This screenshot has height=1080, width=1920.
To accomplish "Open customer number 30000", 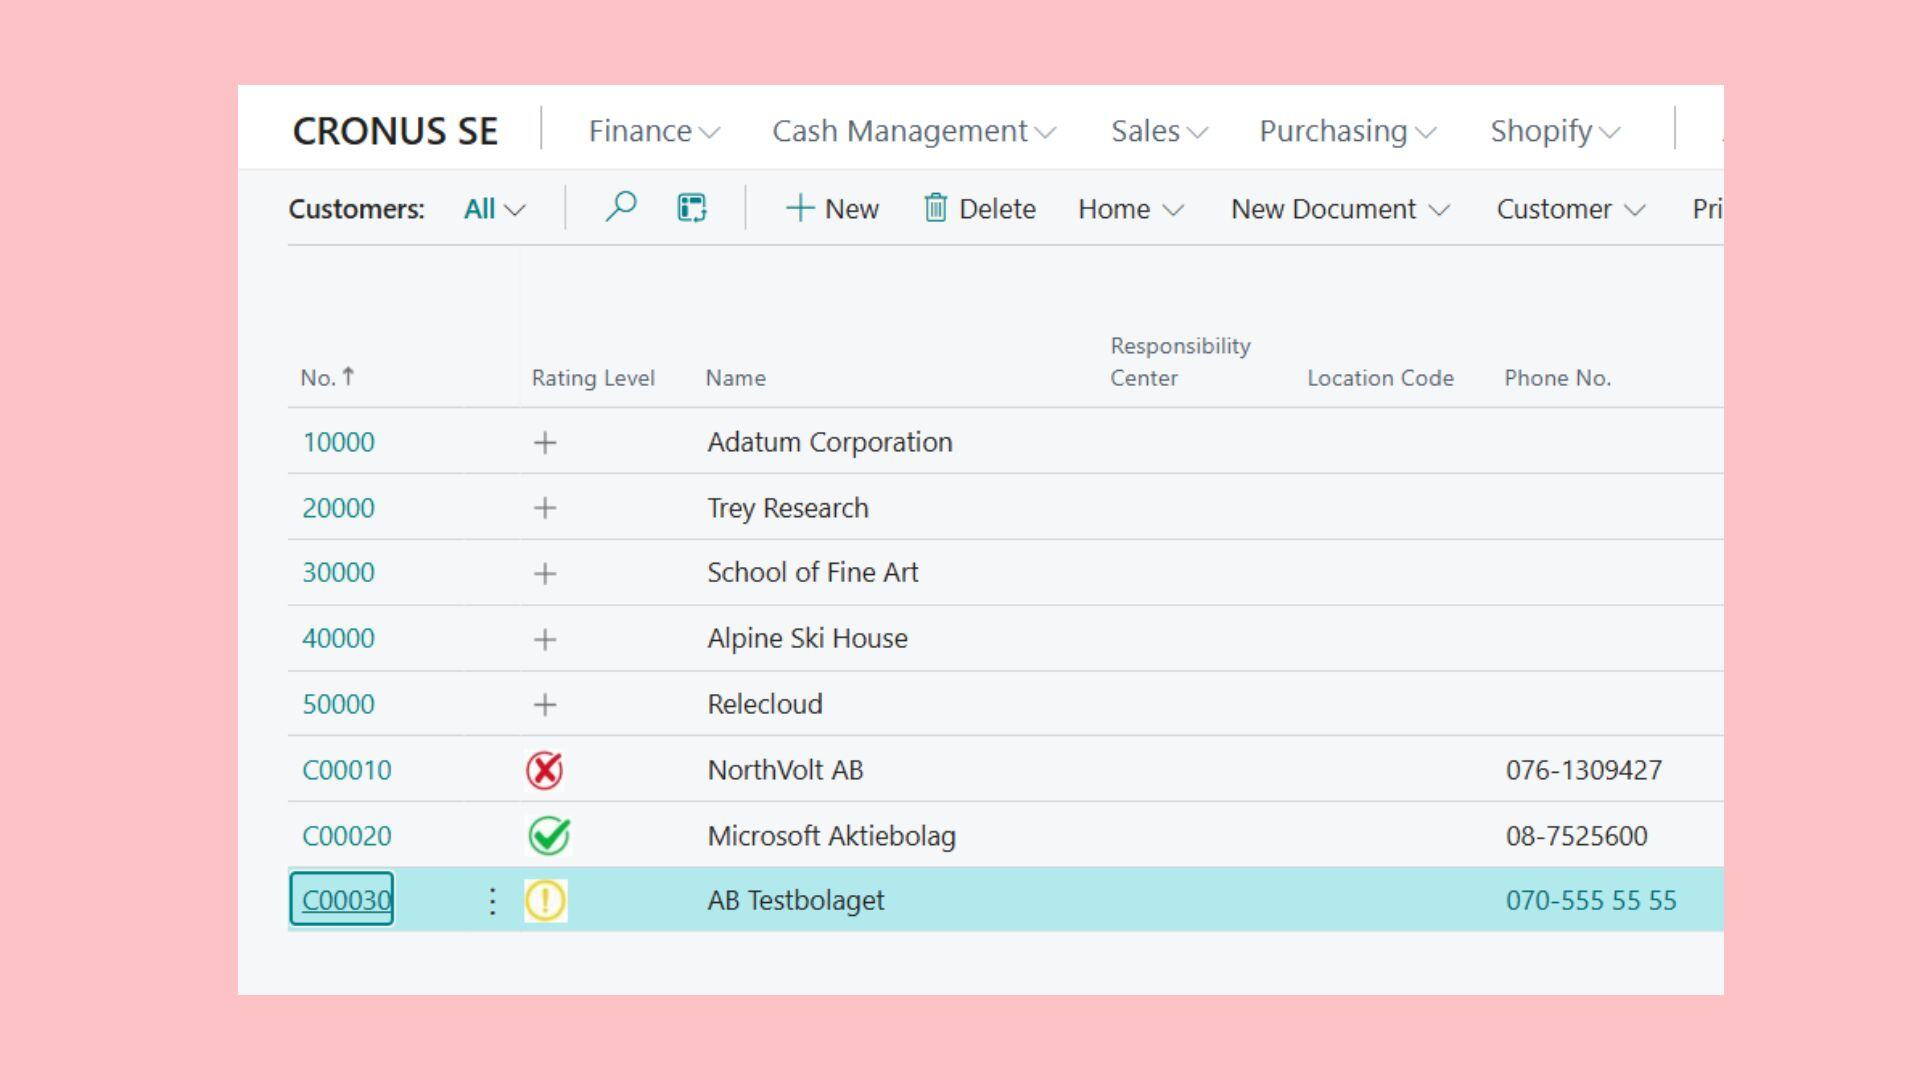I will [338, 572].
